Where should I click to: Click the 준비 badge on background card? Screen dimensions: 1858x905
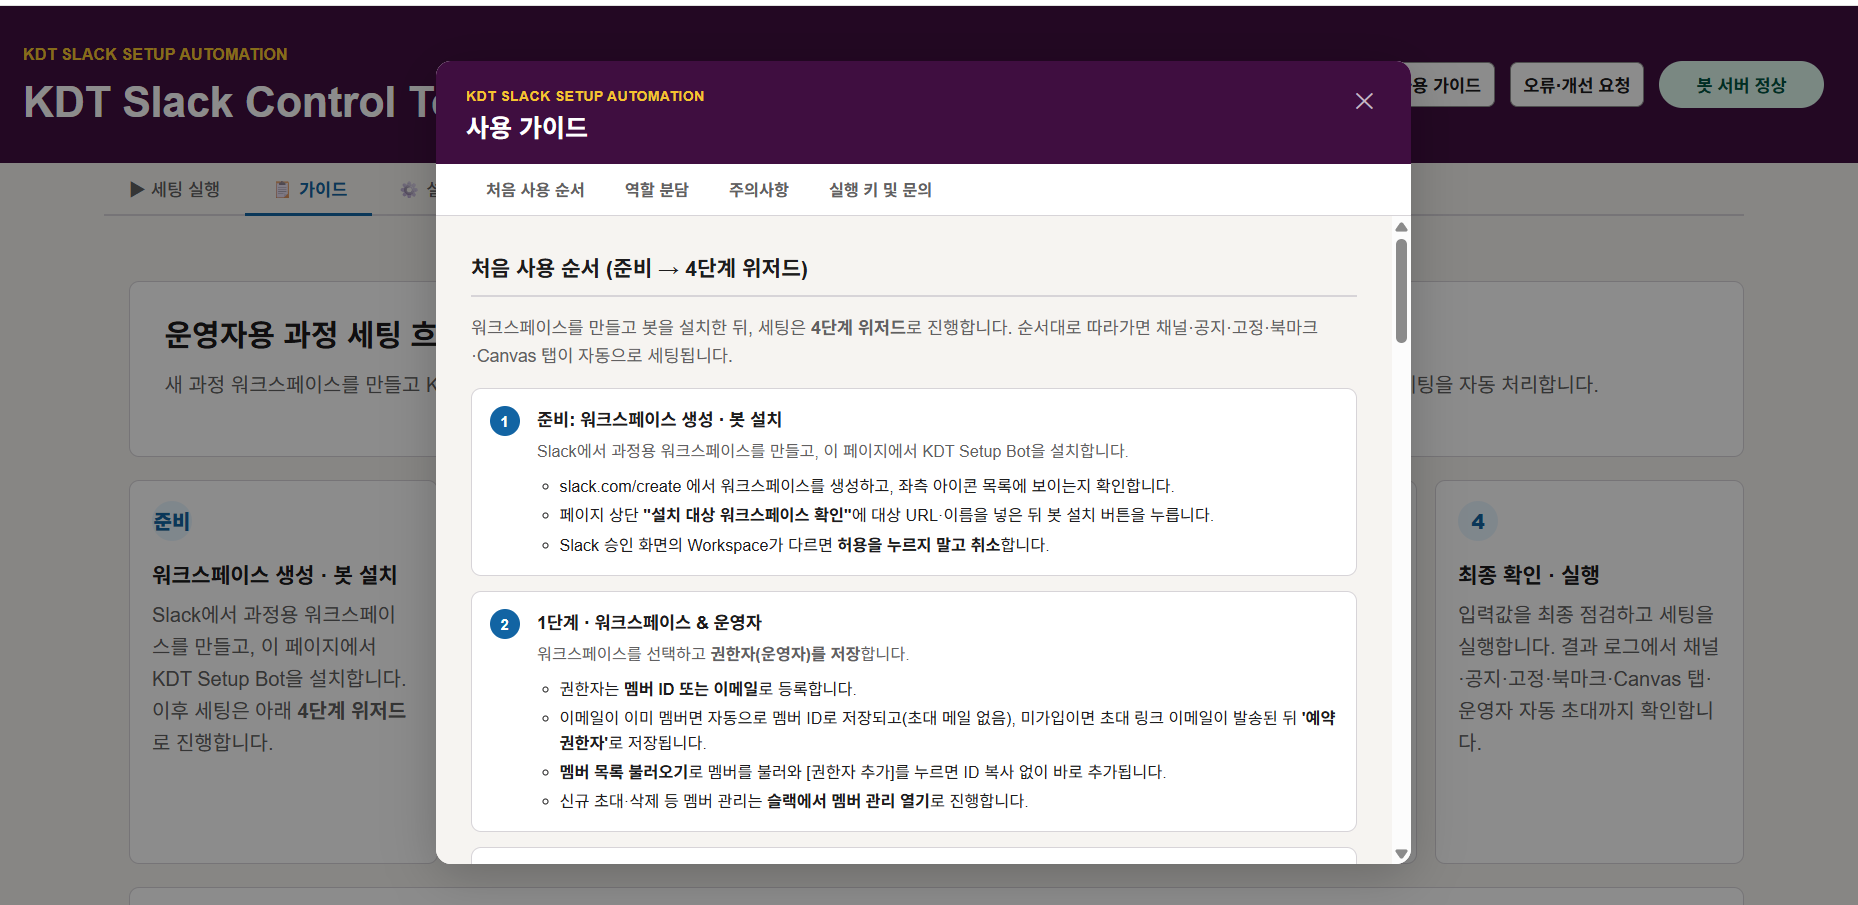(171, 521)
